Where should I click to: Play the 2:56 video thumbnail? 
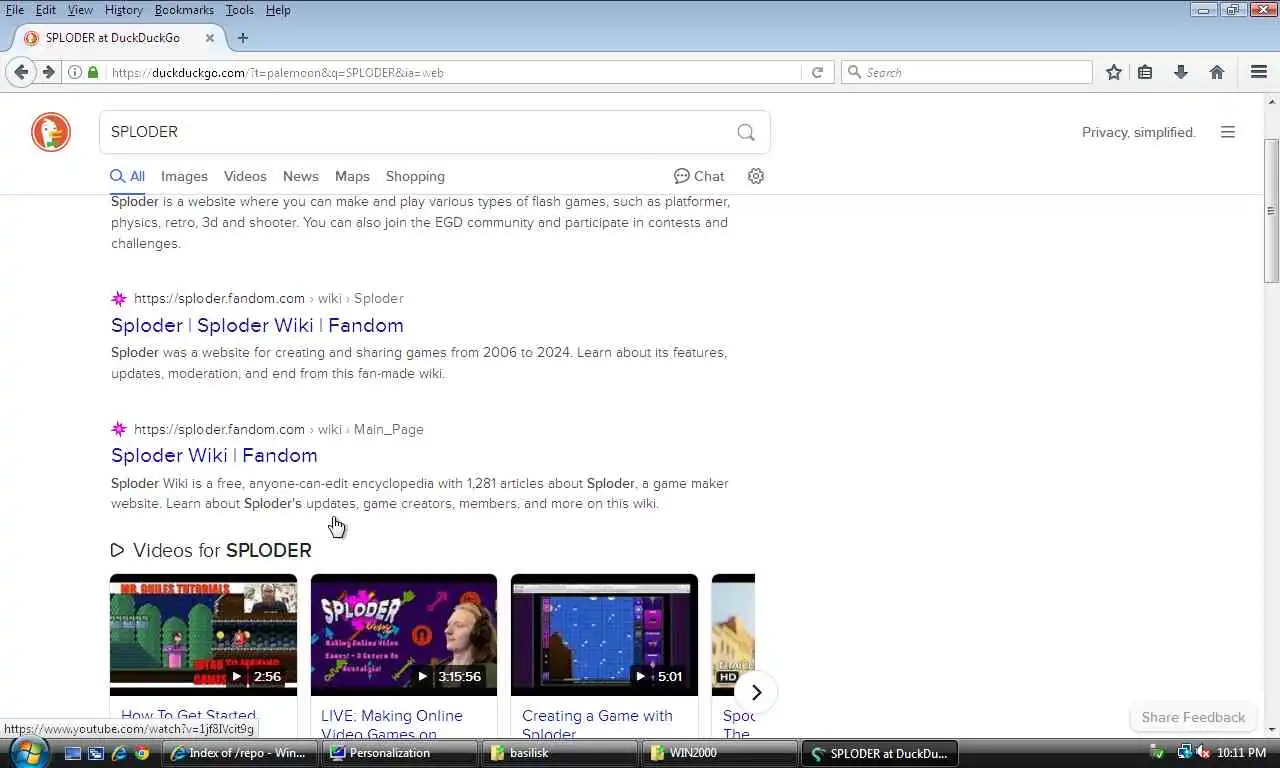203,634
